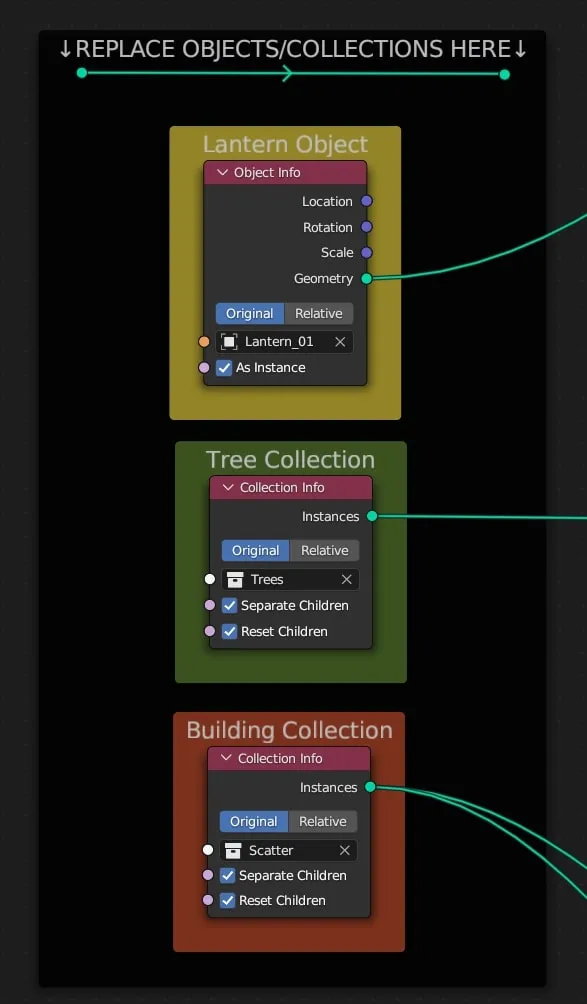Collapse the Building Collection's Collection Info node
587x1004 pixels.
[226, 759]
